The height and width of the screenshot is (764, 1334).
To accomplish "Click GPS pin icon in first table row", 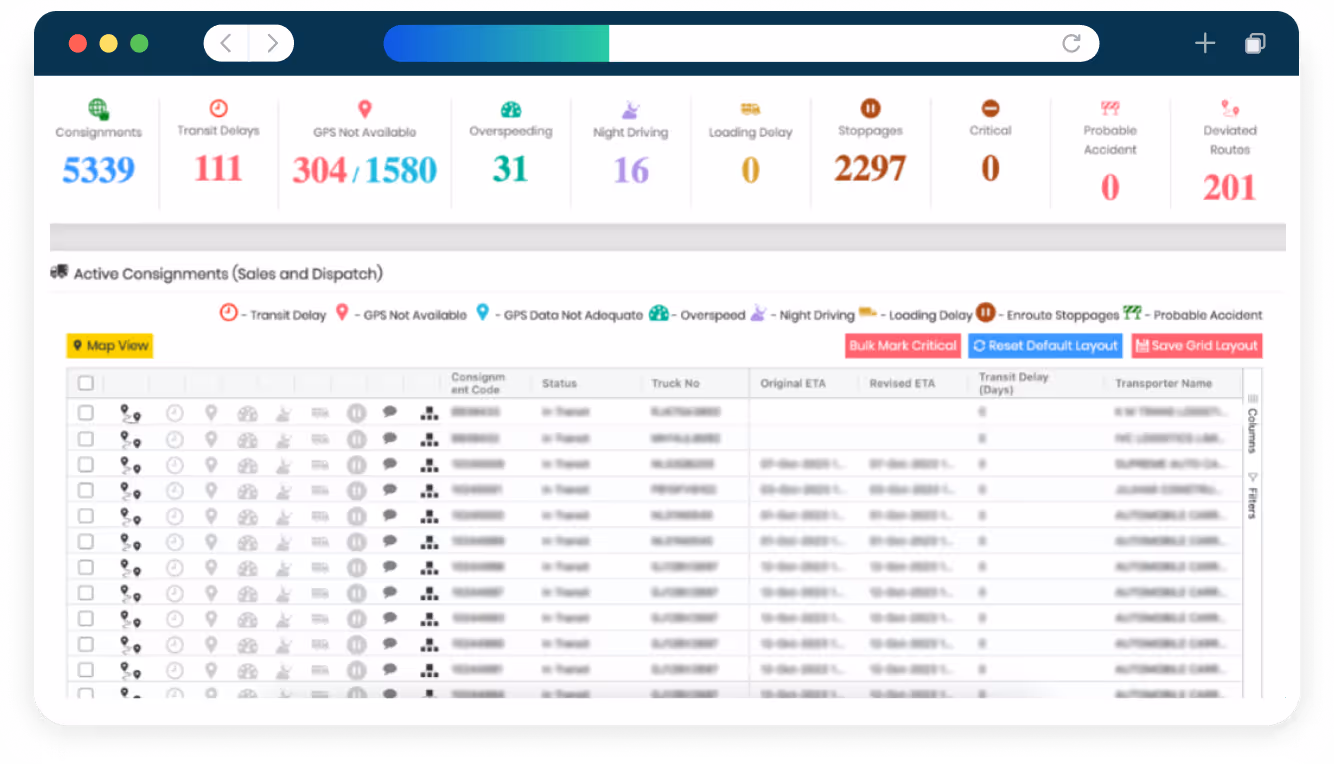I will coord(211,412).
